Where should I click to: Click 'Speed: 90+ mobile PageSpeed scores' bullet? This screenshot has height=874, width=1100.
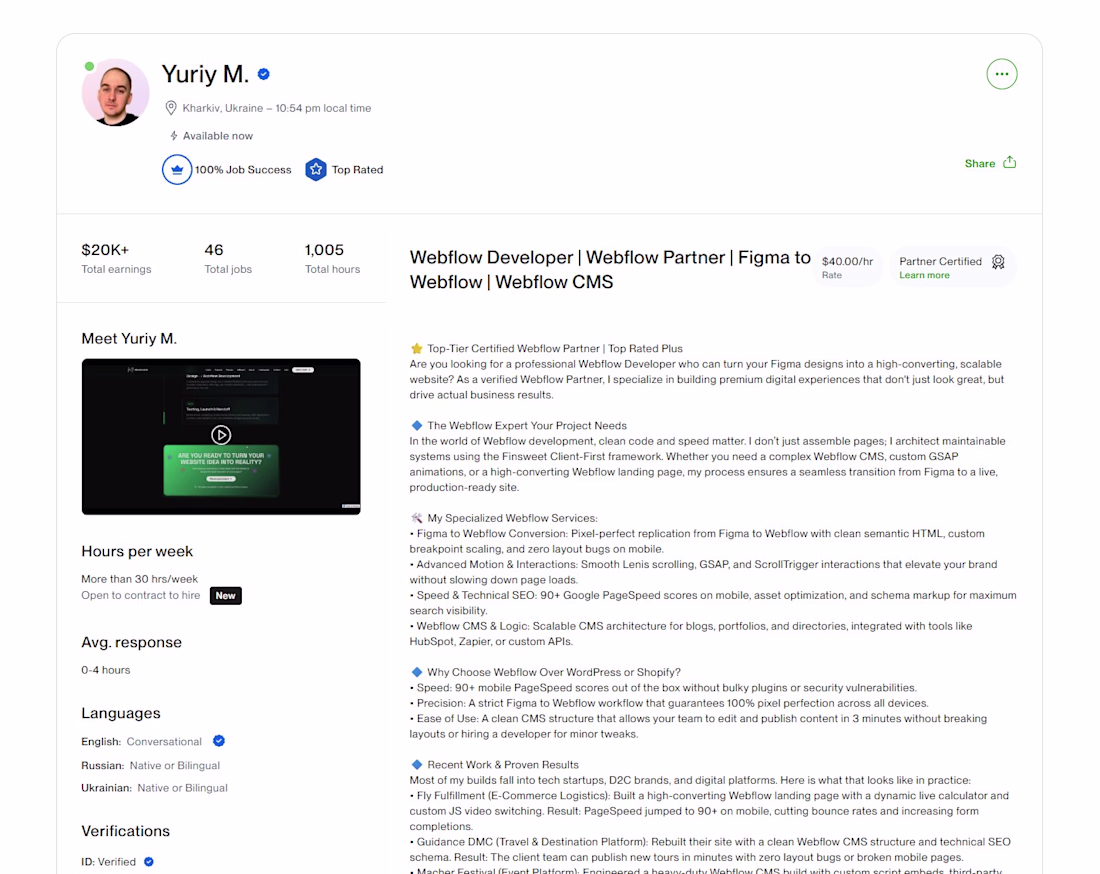[663, 687]
